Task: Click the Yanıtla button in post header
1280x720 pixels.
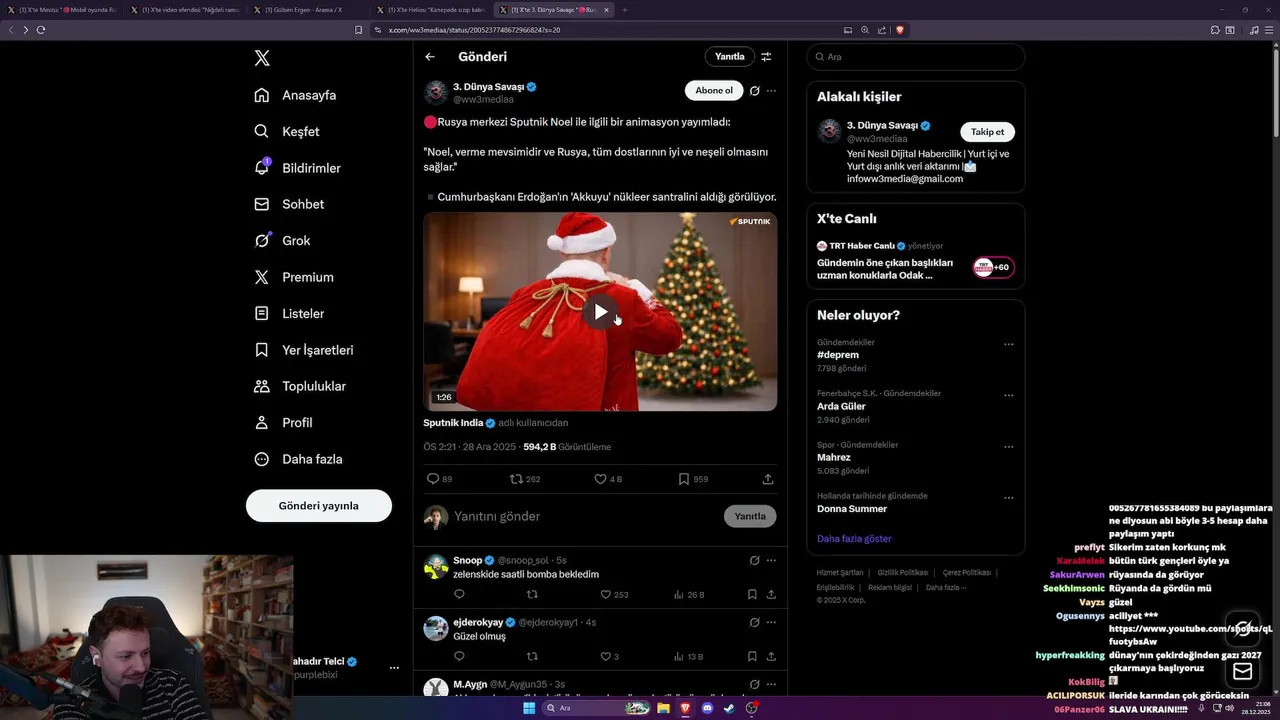Action: click(730, 57)
